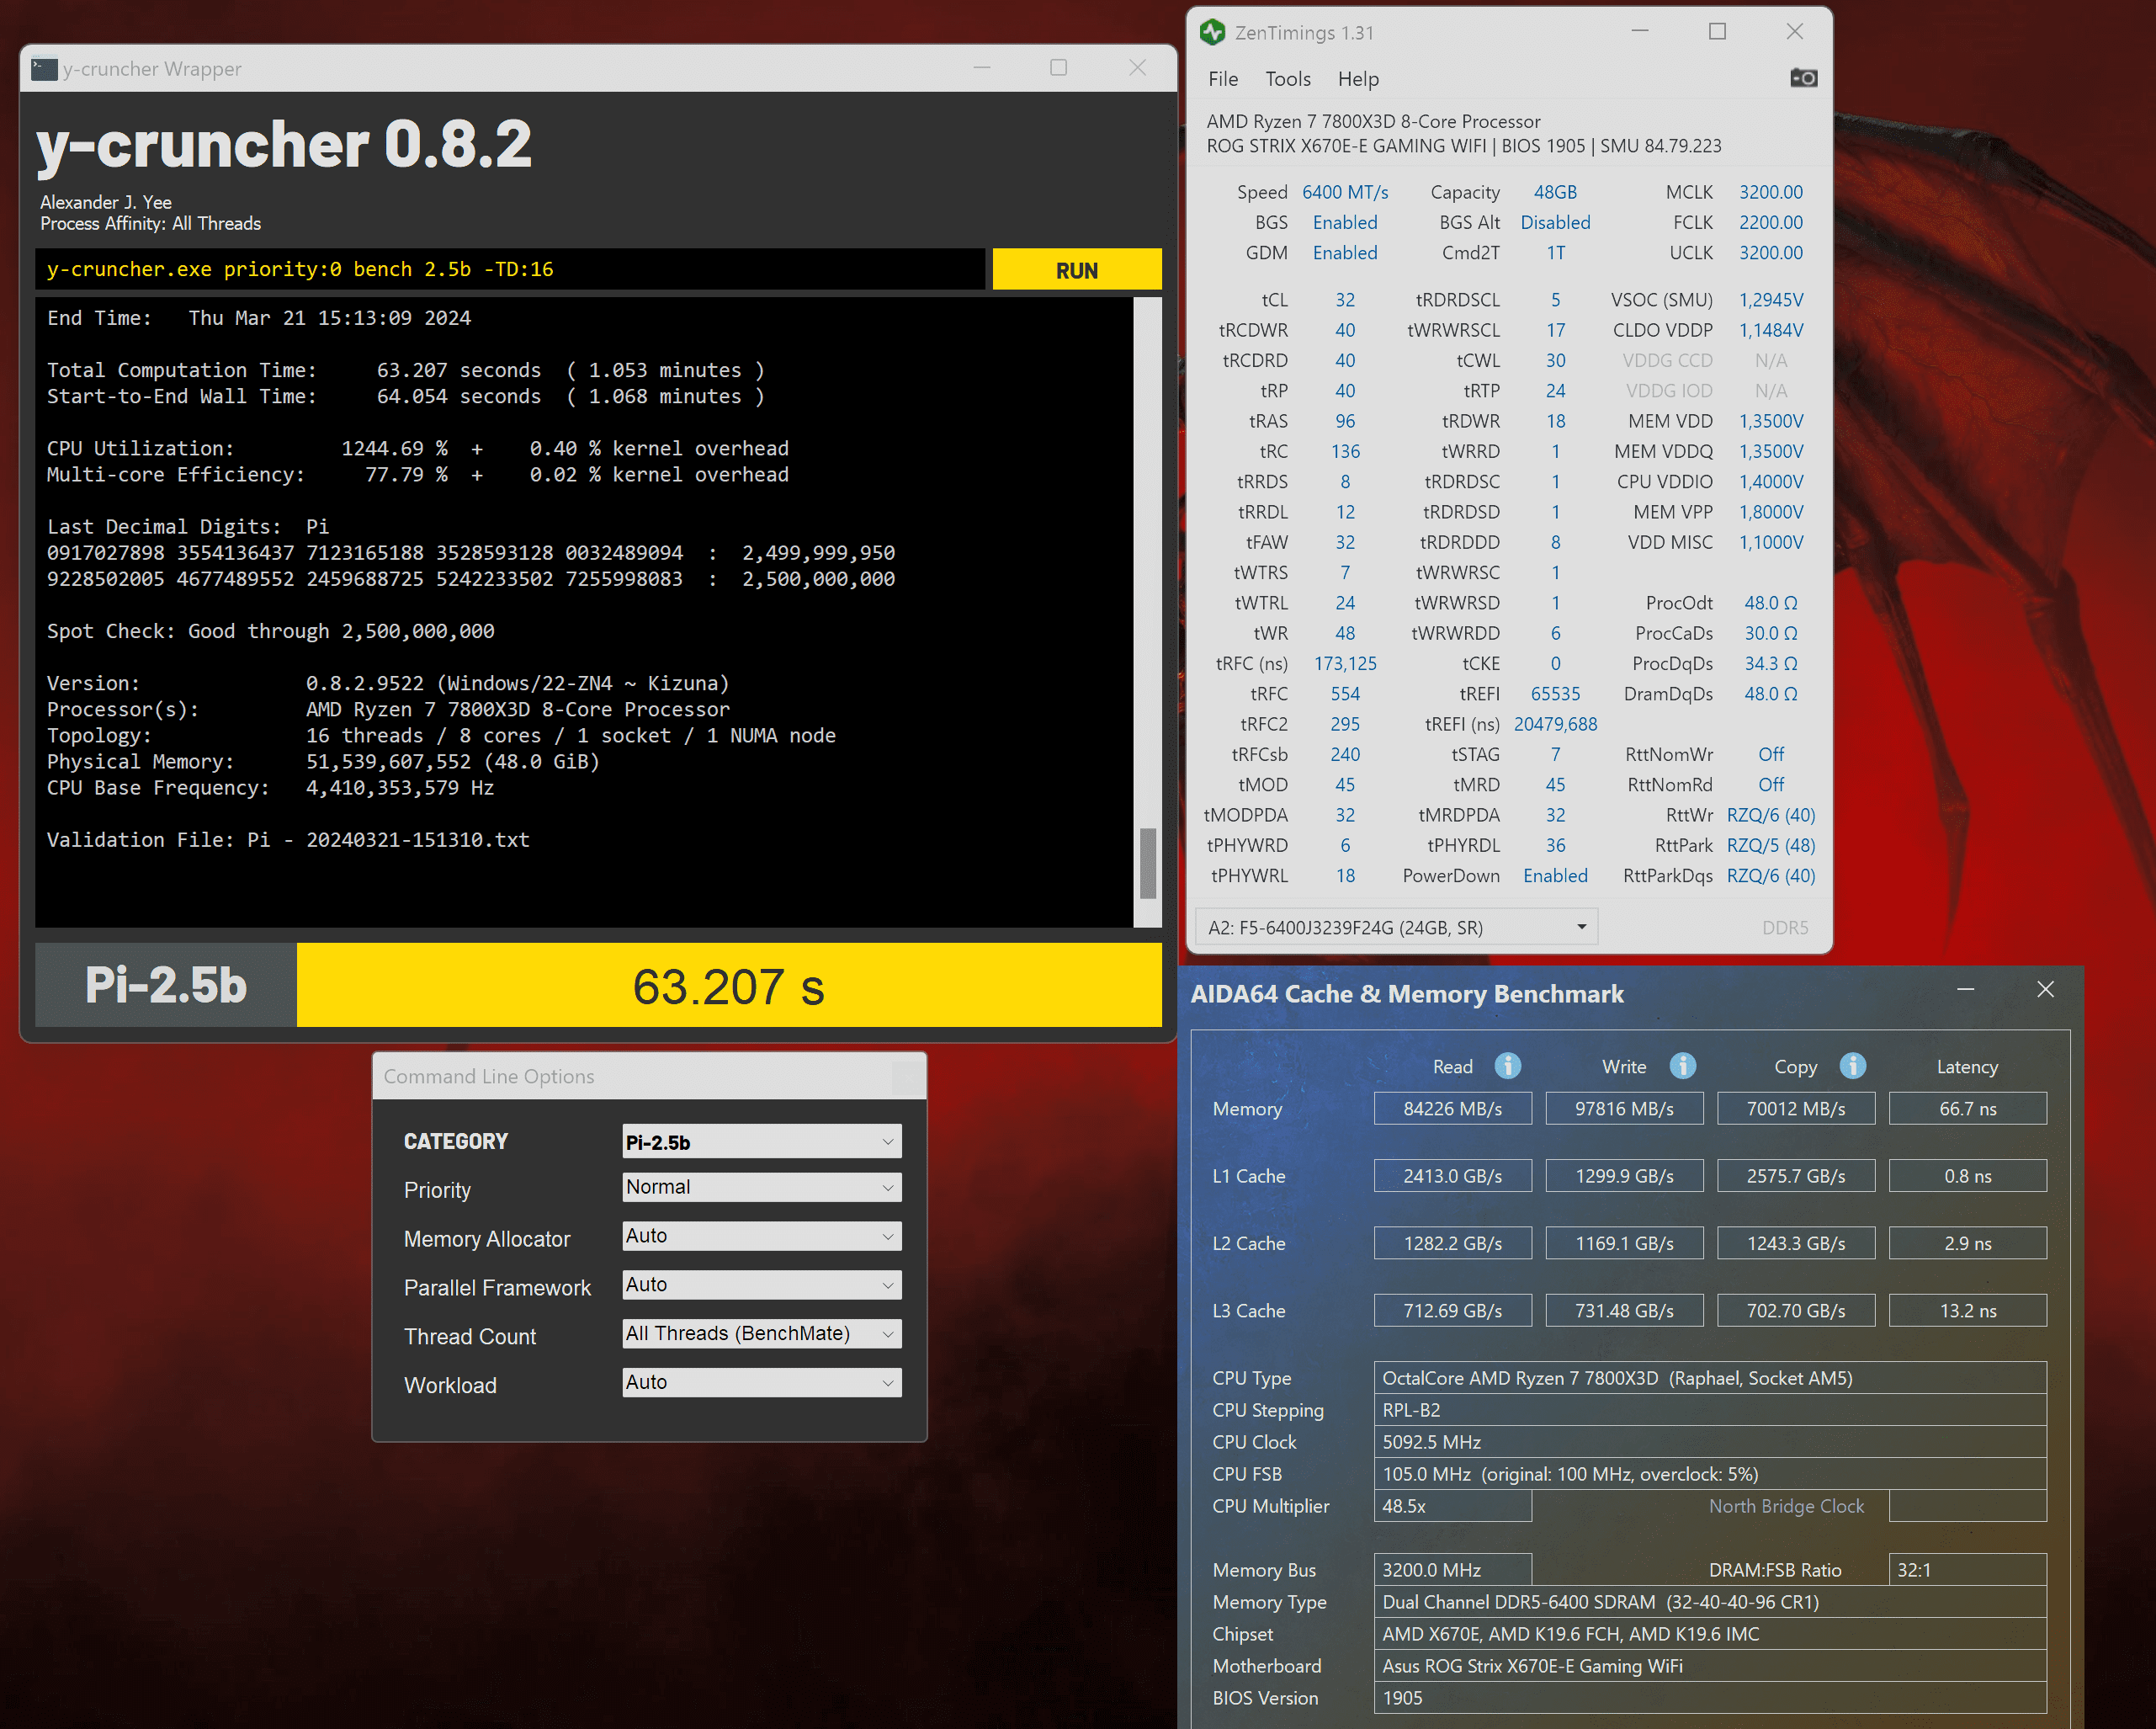Click the y-cruncher command line field
Screen dimensions: 2156x1729
click(x=510, y=270)
